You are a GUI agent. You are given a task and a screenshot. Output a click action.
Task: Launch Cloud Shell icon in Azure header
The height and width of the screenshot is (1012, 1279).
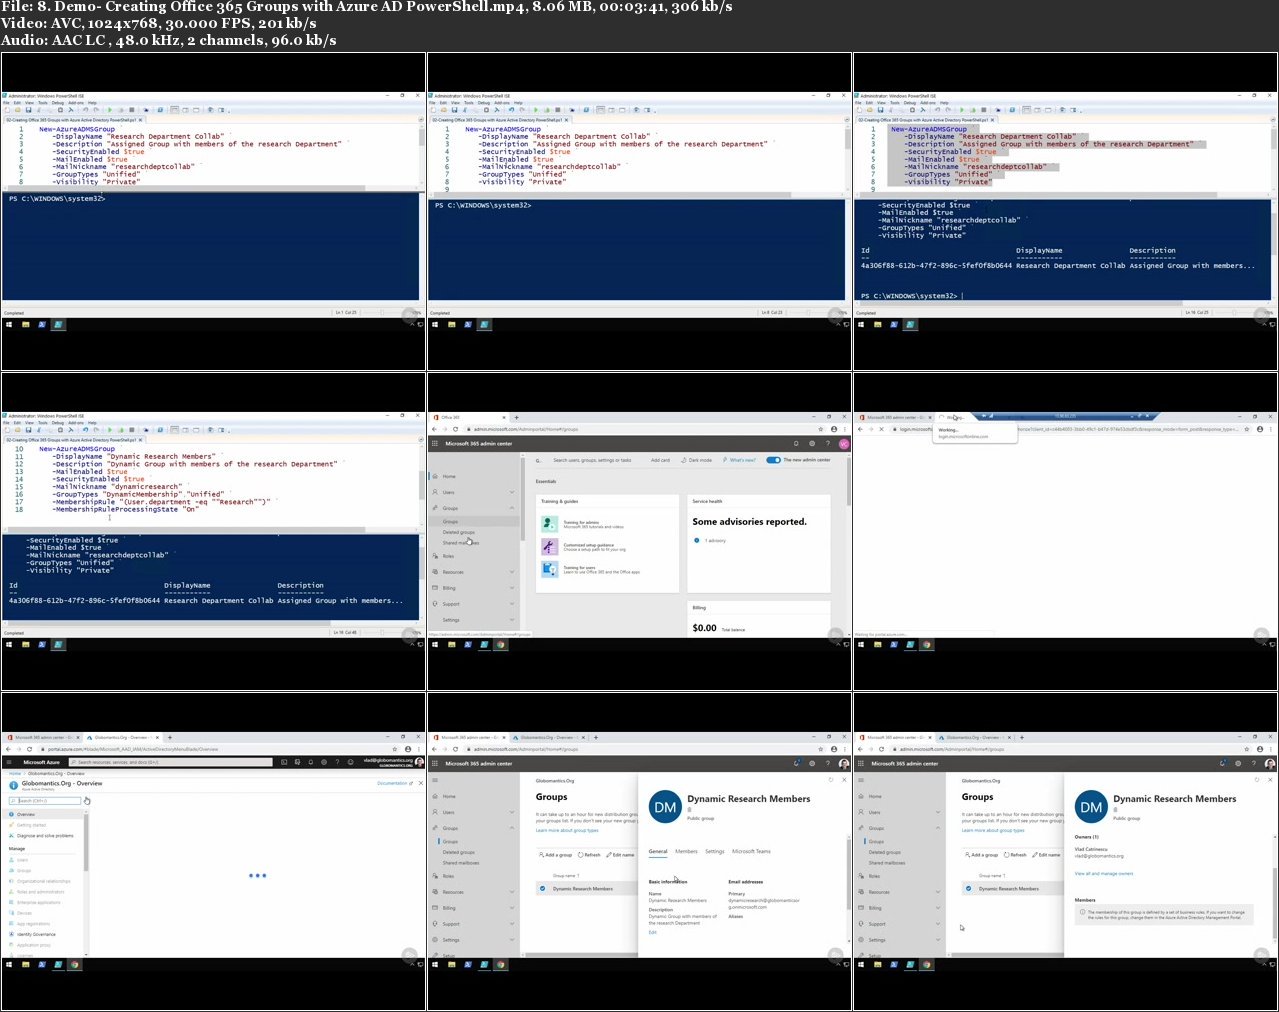(285, 762)
